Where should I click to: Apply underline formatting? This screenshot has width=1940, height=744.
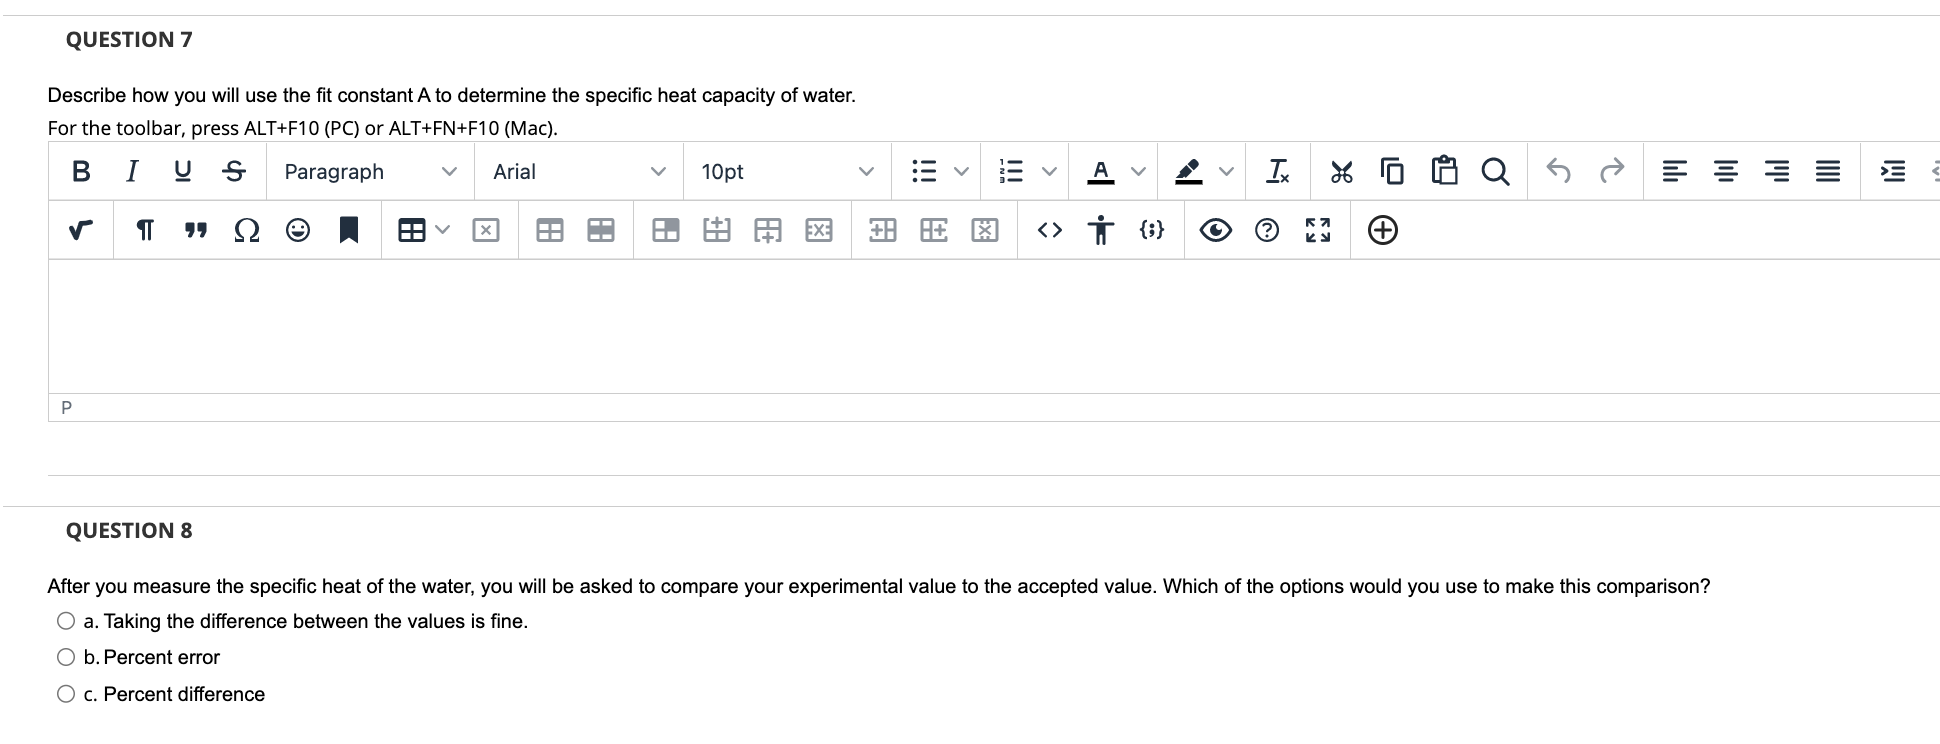(x=183, y=172)
